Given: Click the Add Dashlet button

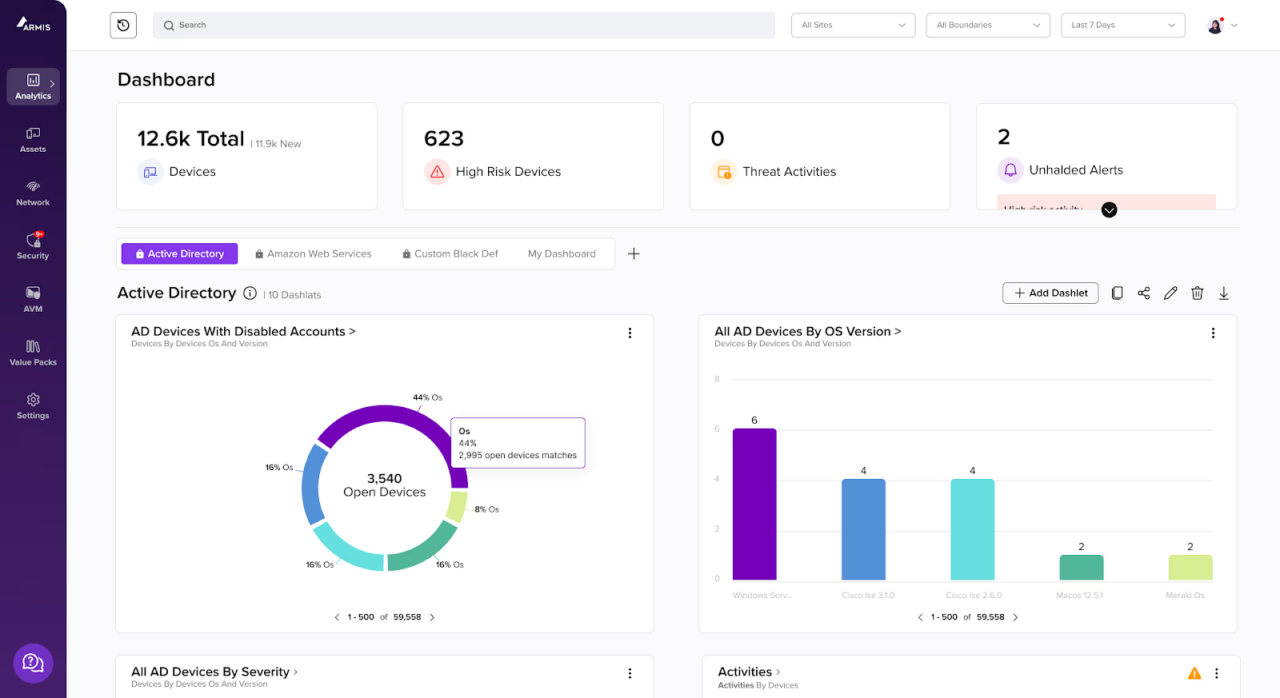Looking at the screenshot, I should coord(1050,293).
